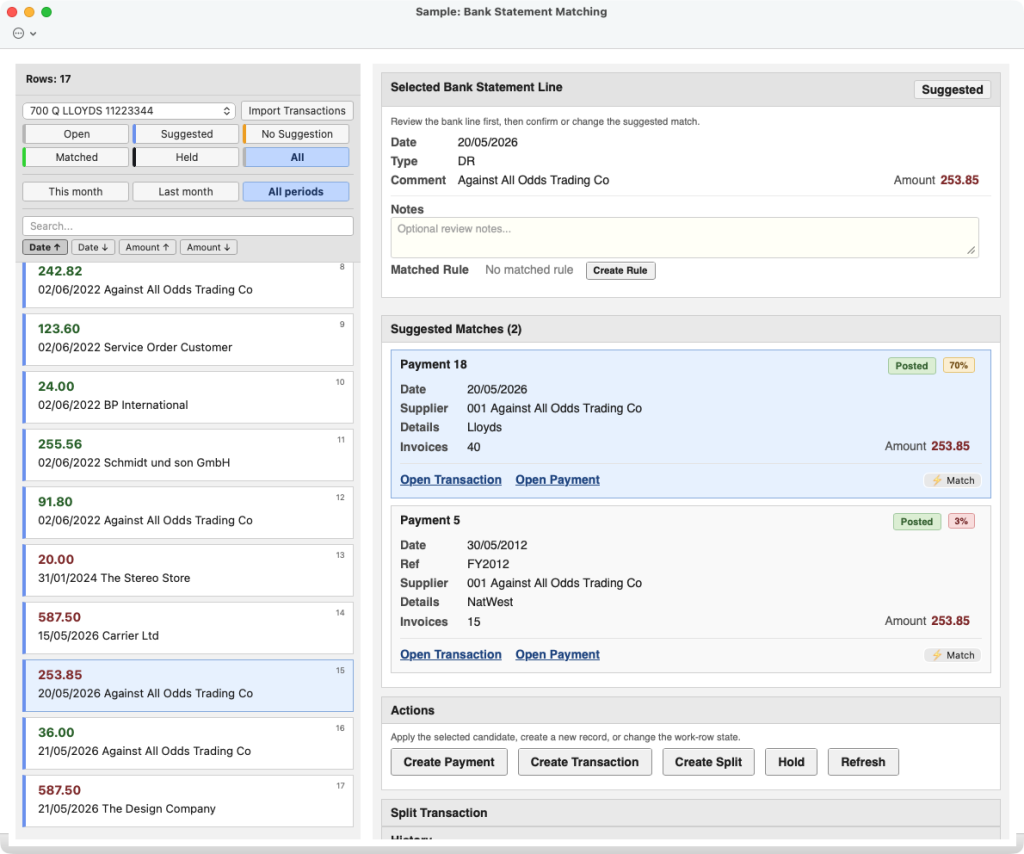Click the Refresh button

(863, 762)
